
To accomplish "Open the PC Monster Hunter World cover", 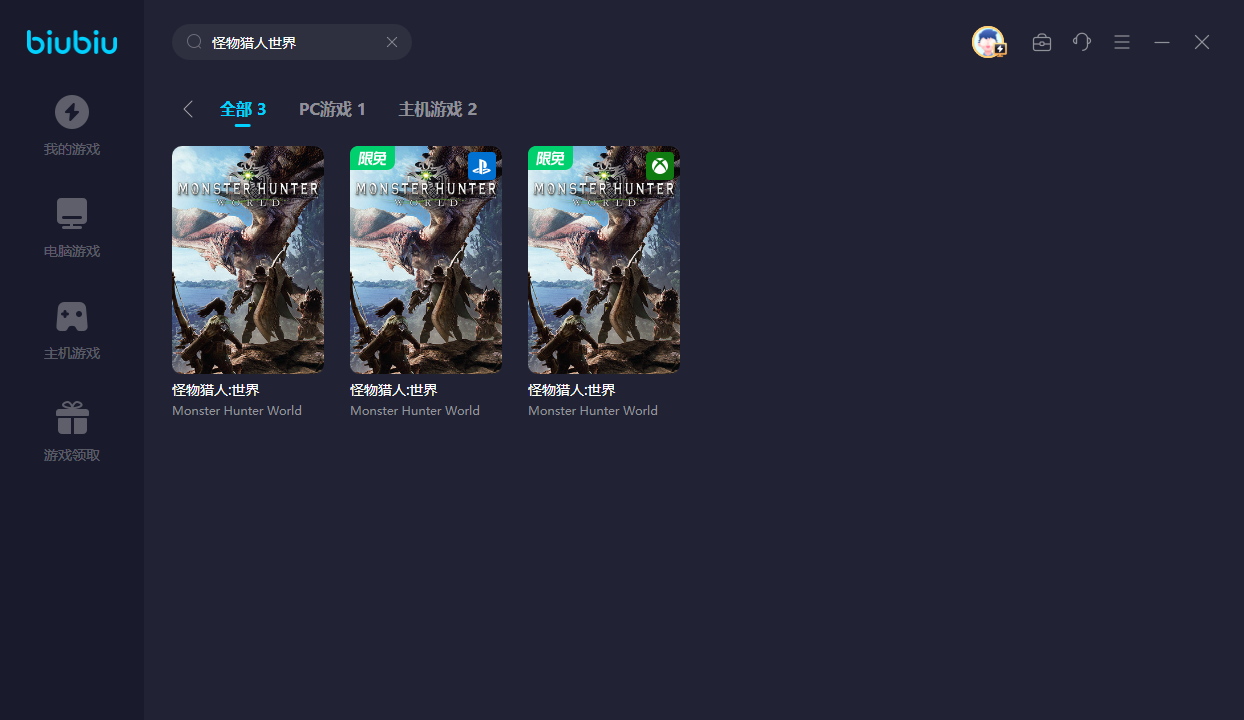I will tap(248, 260).
